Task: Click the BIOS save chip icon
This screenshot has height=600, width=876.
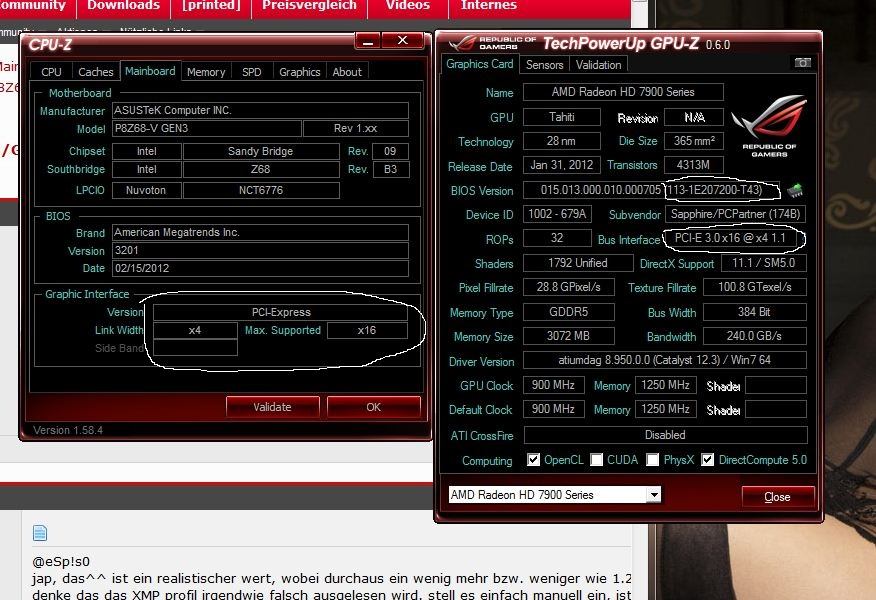Action: tap(794, 191)
